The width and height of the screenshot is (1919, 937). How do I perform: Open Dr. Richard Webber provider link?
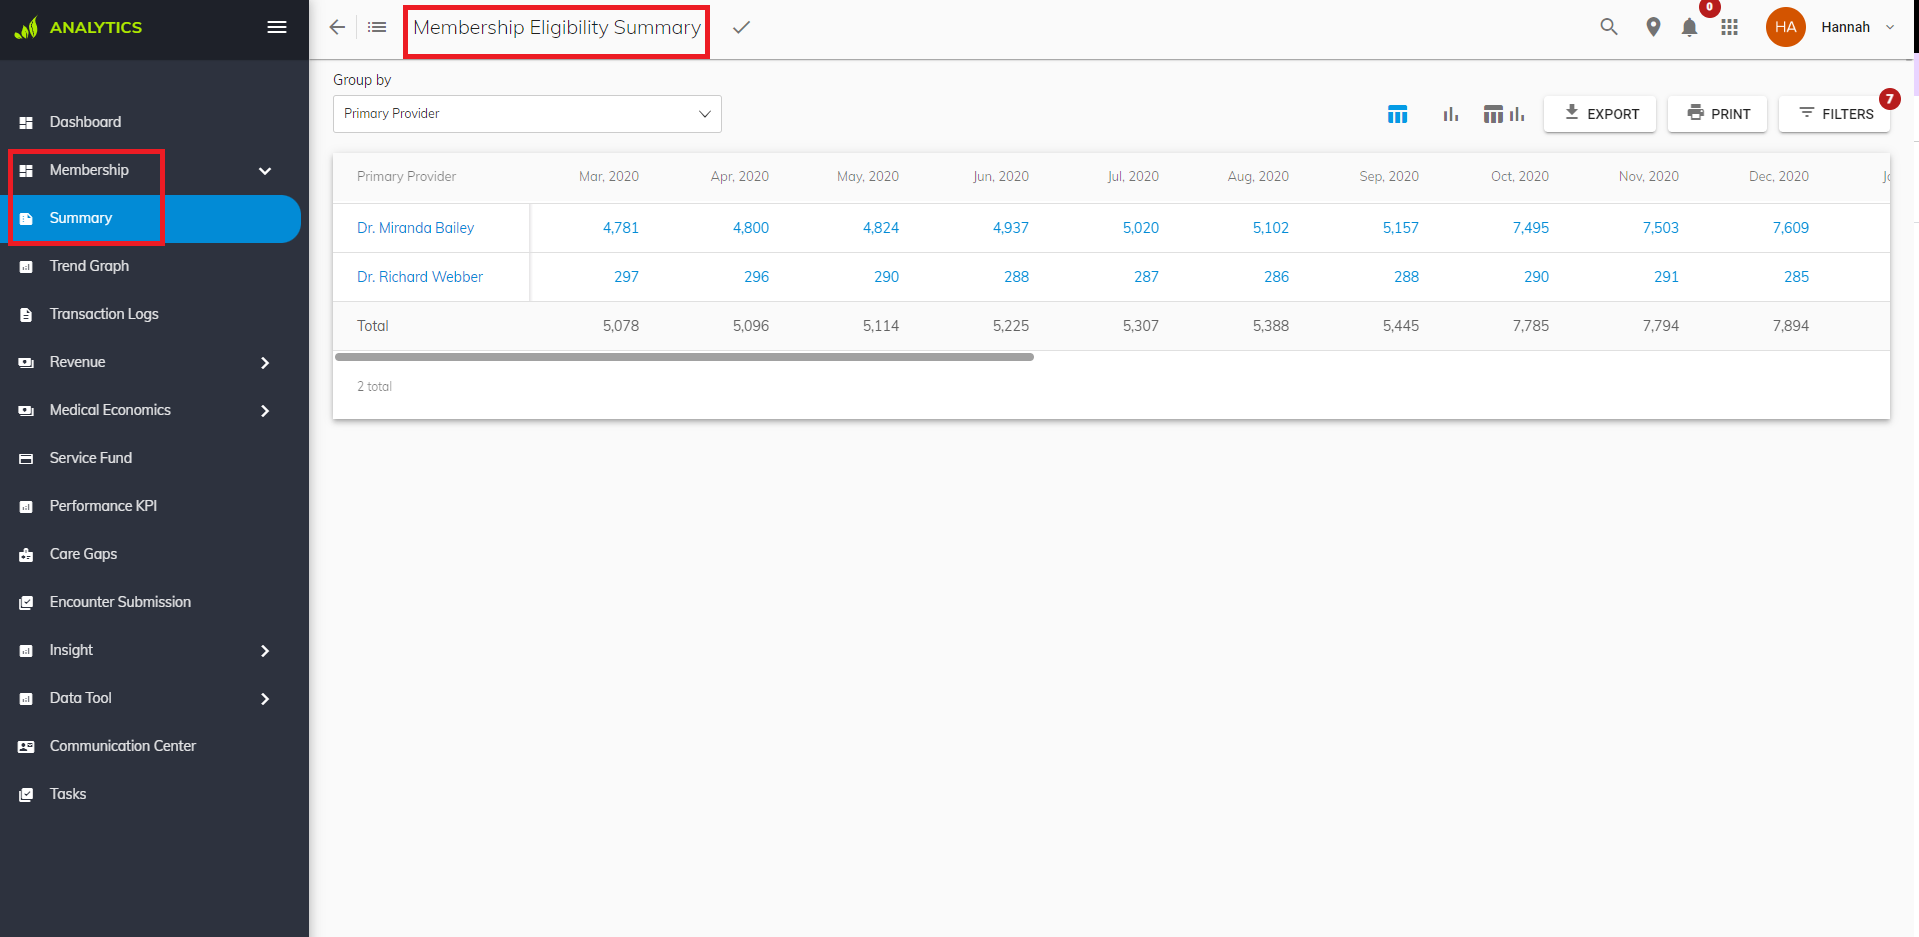pyautogui.click(x=420, y=277)
